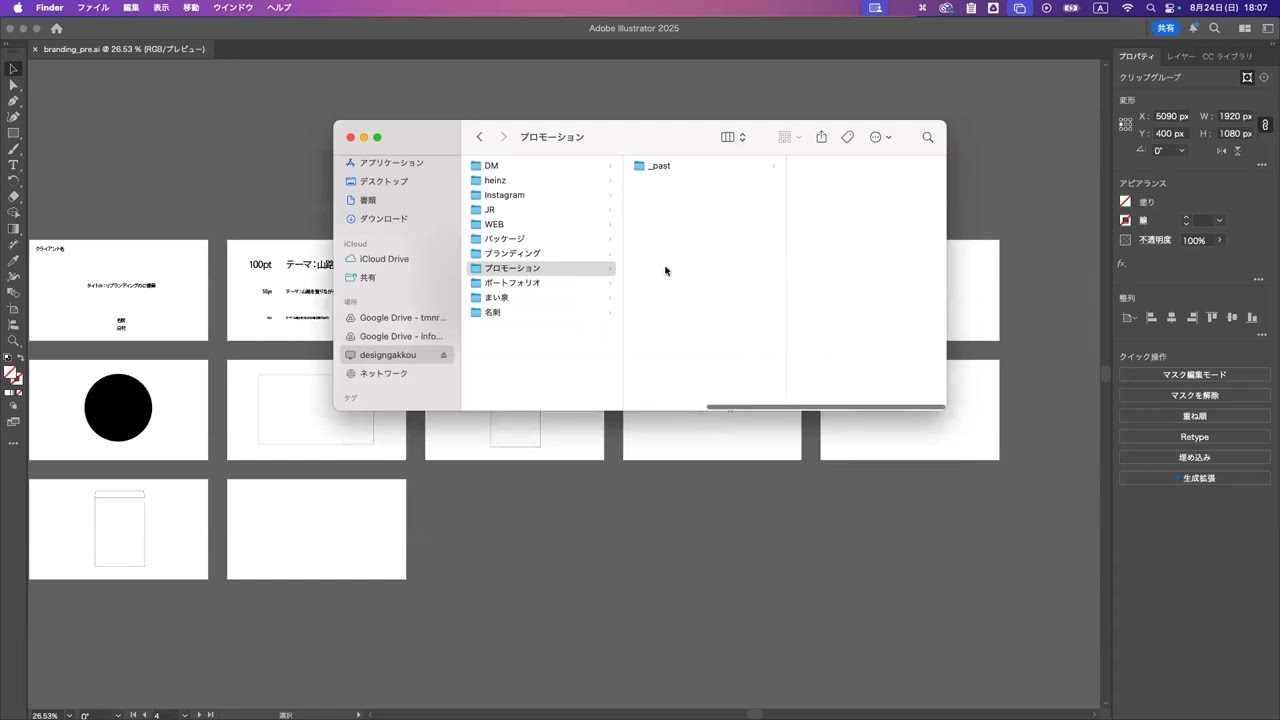The width and height of the screenshot is (1280, 720).
Task: Open Finder action ellipsis dropdown
Action: click(x=880, y=137)
